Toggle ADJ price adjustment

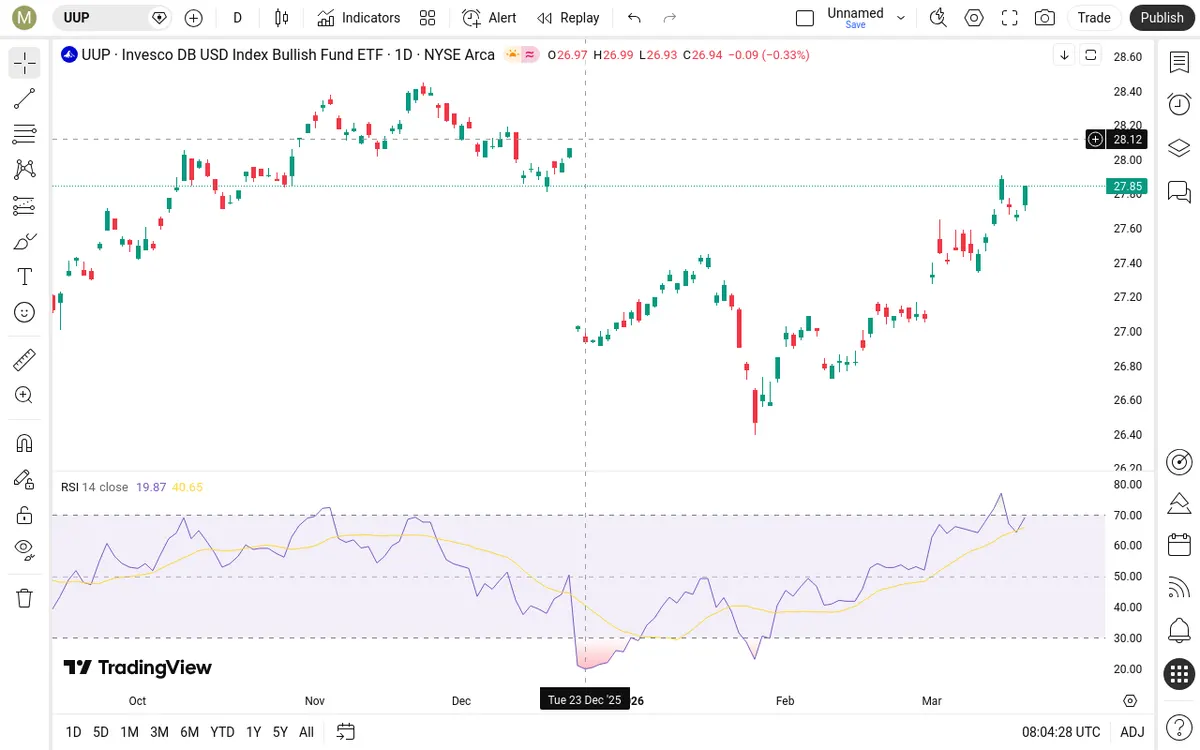(1132, 732)
